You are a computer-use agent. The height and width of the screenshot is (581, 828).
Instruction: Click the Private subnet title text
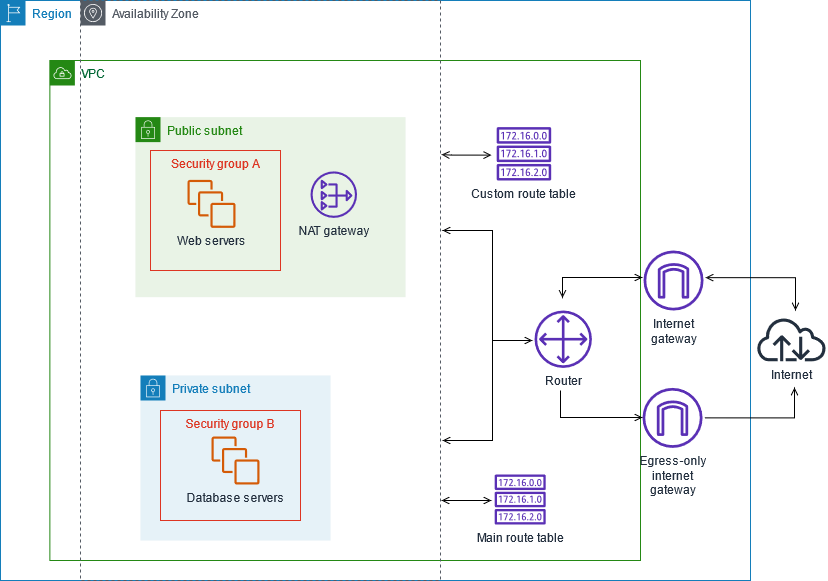click(211, 389)
